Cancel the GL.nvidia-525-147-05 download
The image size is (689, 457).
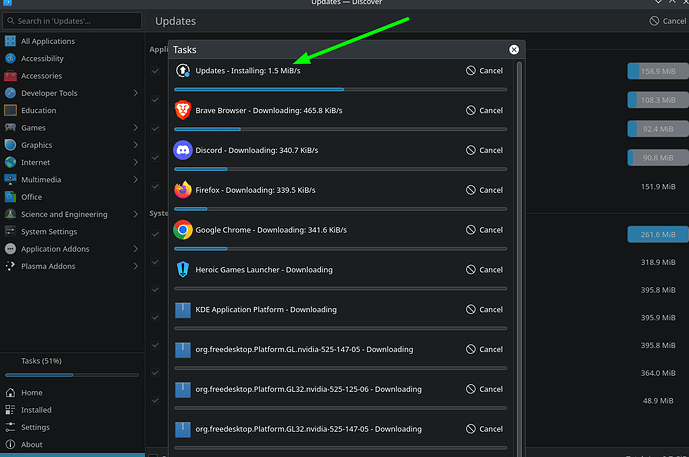pos(484,349)
